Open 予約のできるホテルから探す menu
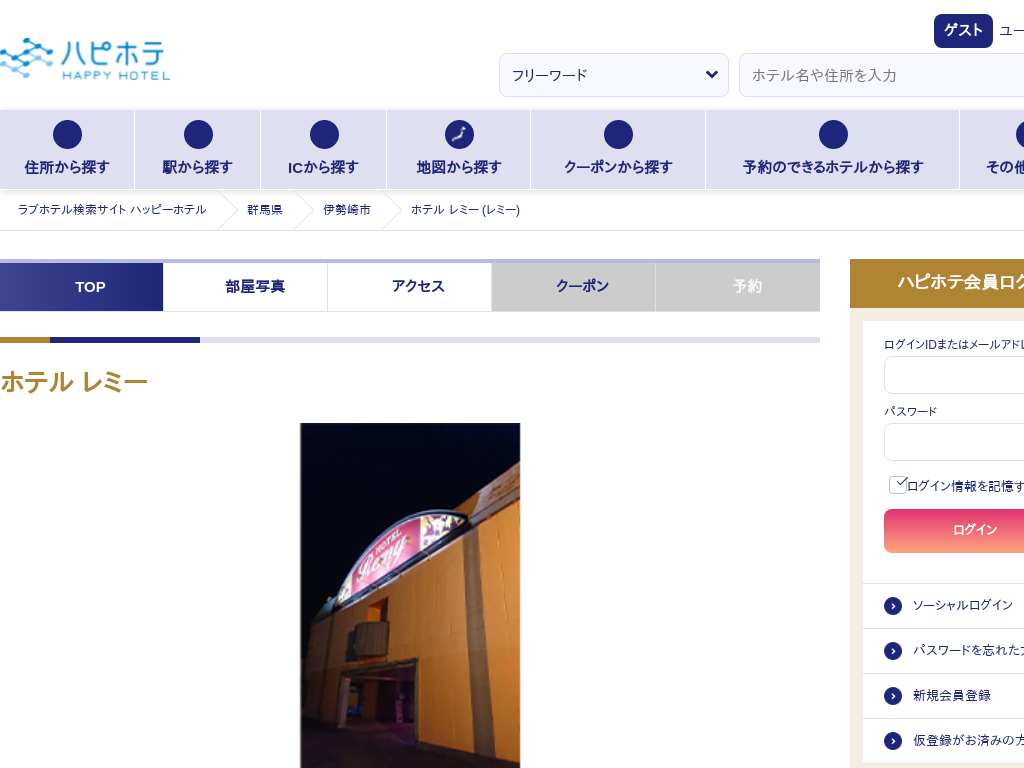This screenshot has height=768, width=1024. (833, 150)
